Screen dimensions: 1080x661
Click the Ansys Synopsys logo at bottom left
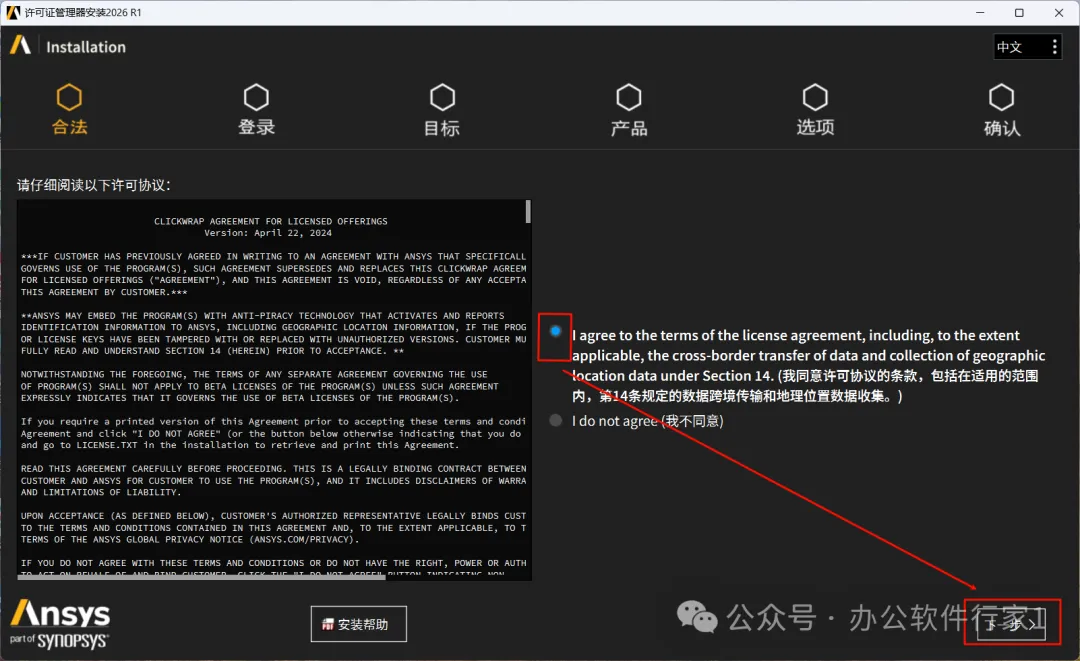(x=60, y=624)
